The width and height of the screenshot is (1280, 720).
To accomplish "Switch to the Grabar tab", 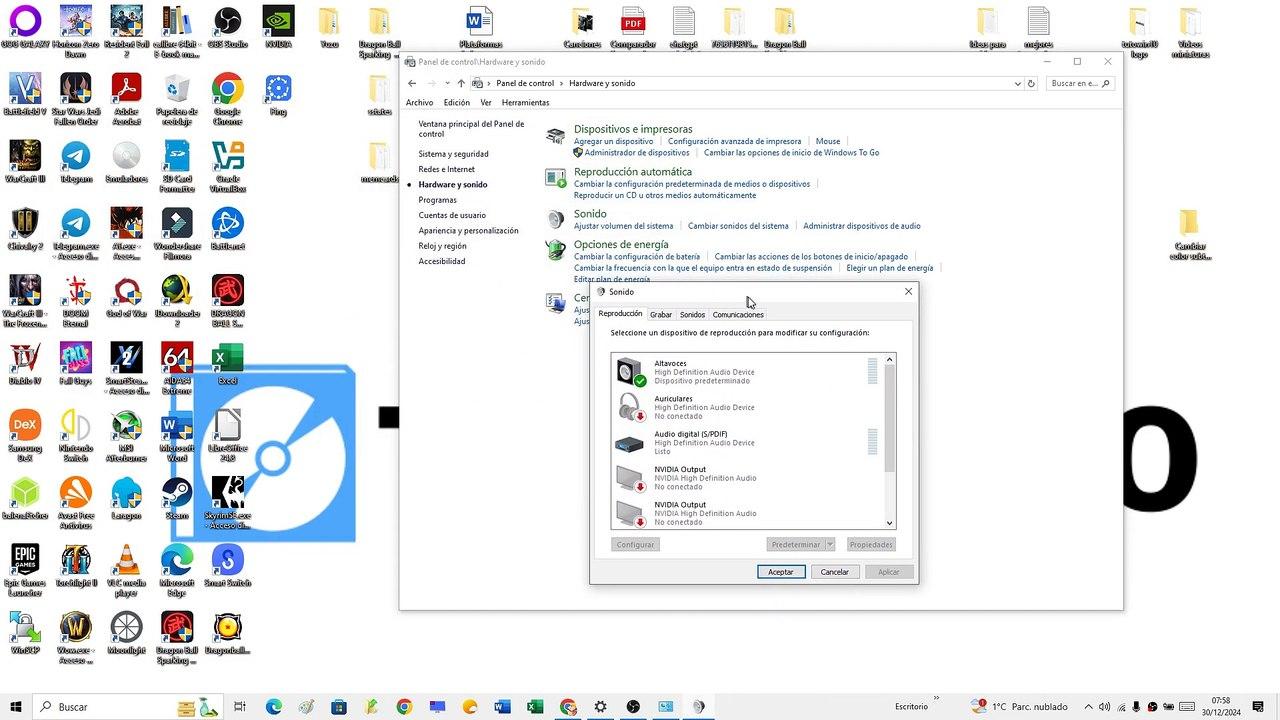I will click(x=660, y=314).
